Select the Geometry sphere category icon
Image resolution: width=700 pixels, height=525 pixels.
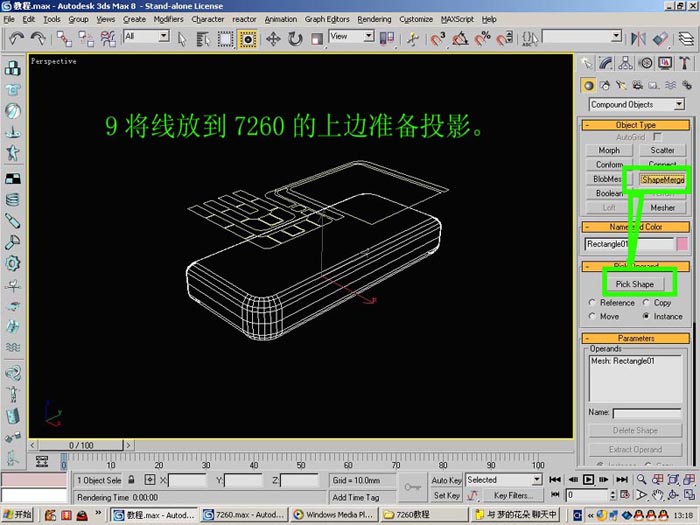(589, 85)
